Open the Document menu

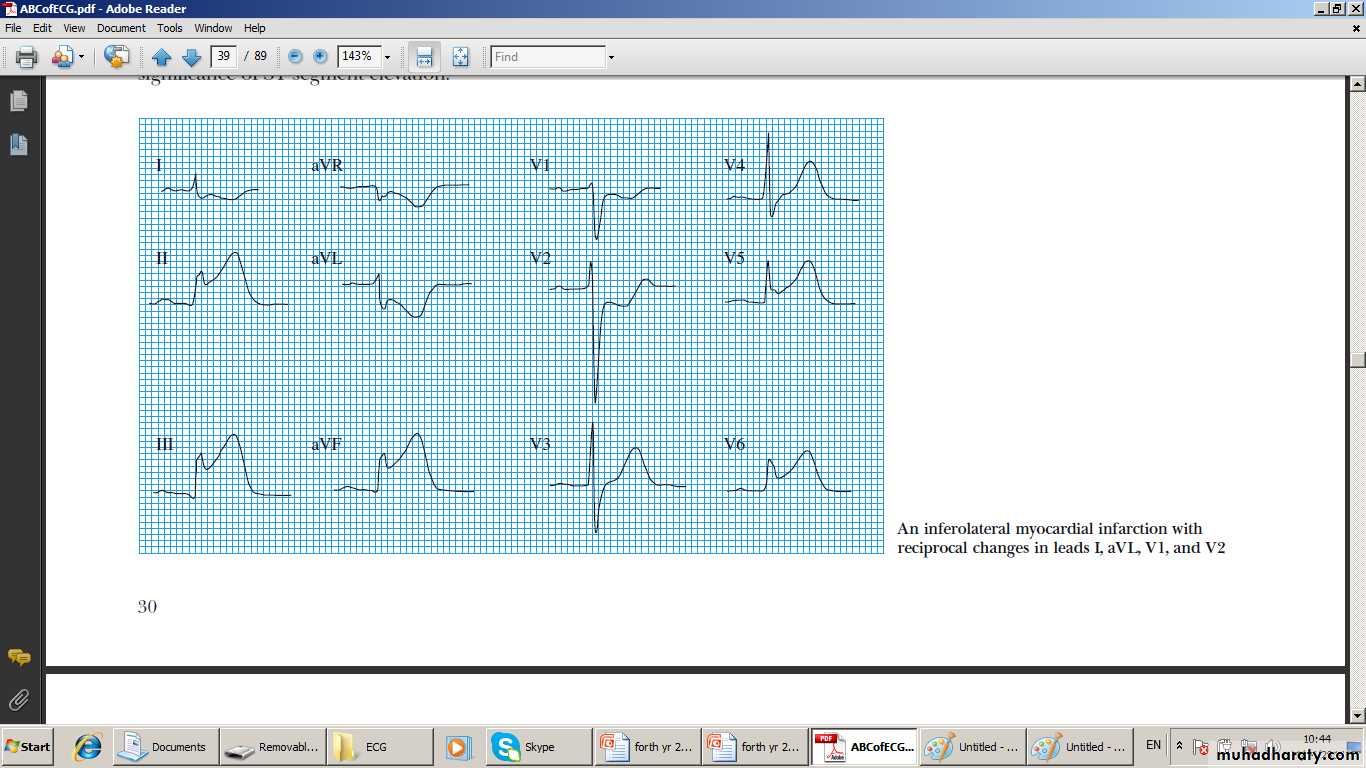[x=121, y=28]
